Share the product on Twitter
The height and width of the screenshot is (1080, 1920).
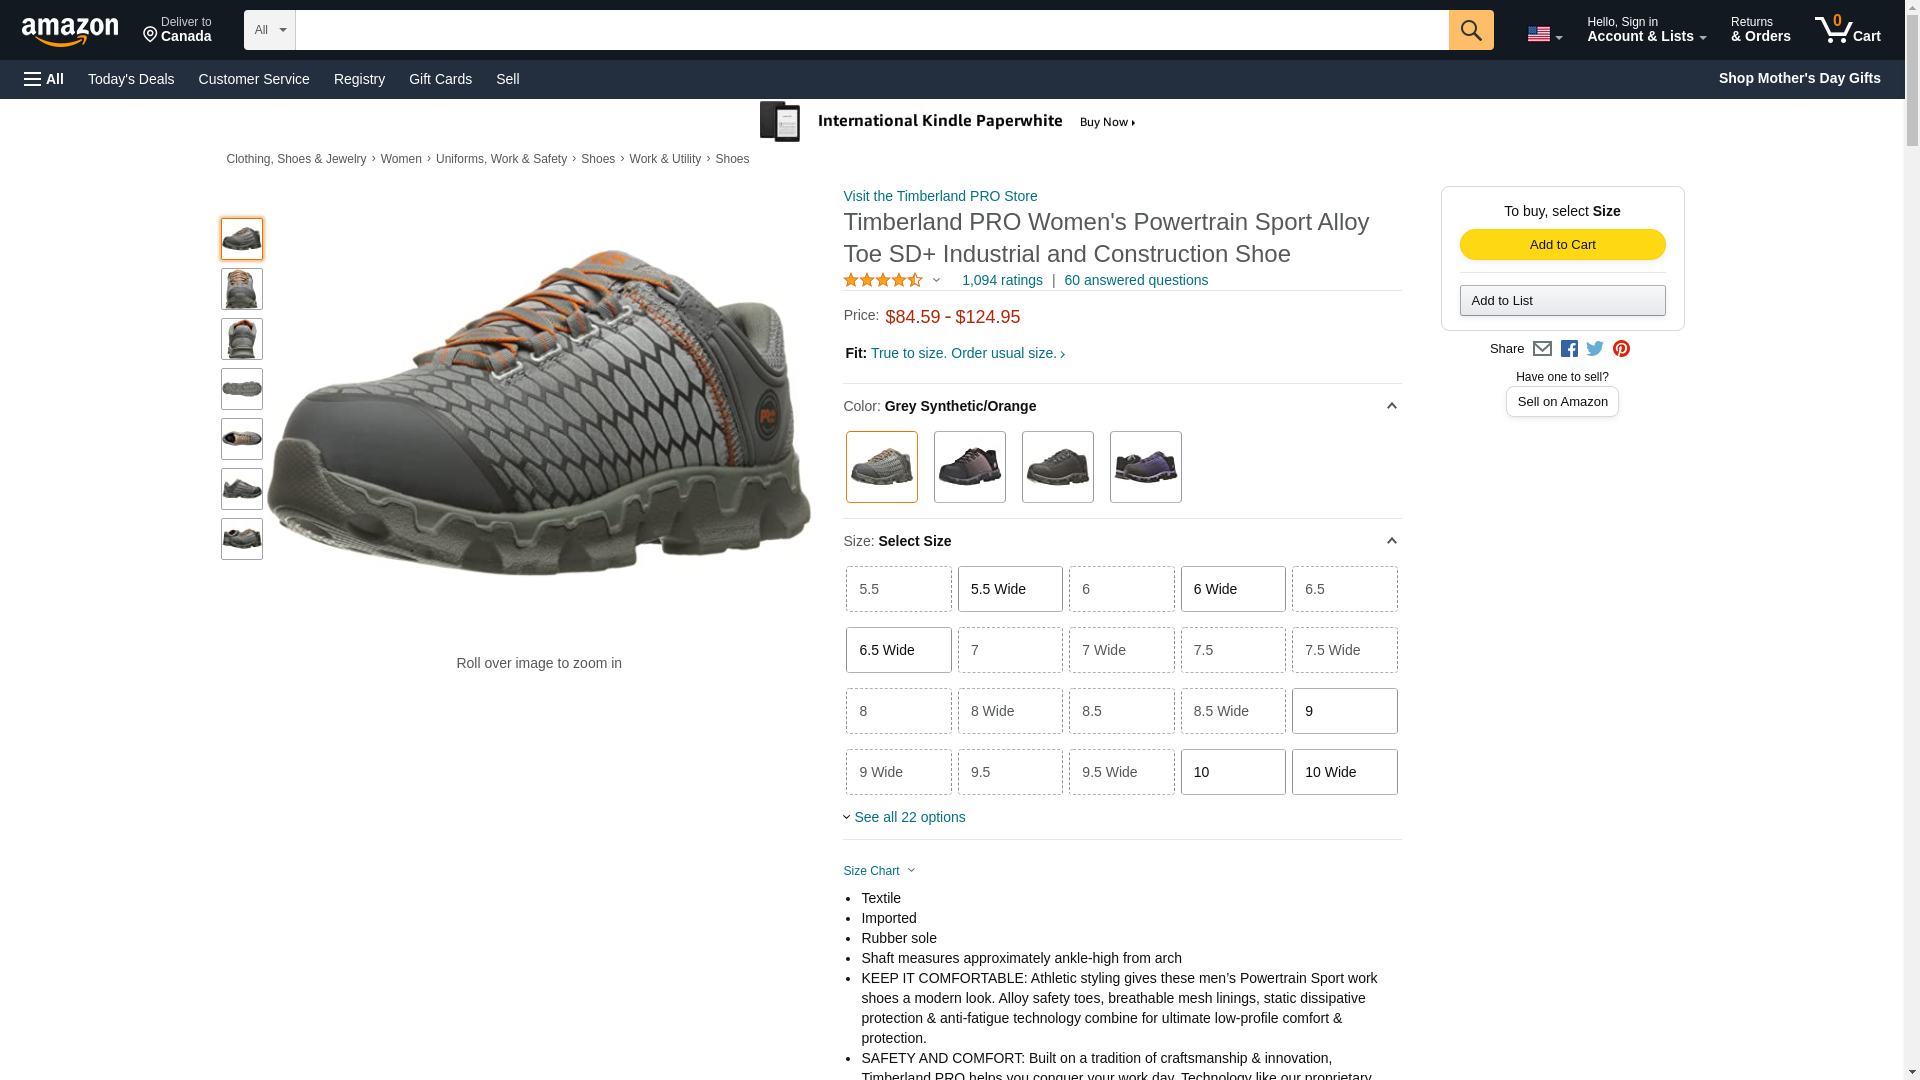point(1595,349)
